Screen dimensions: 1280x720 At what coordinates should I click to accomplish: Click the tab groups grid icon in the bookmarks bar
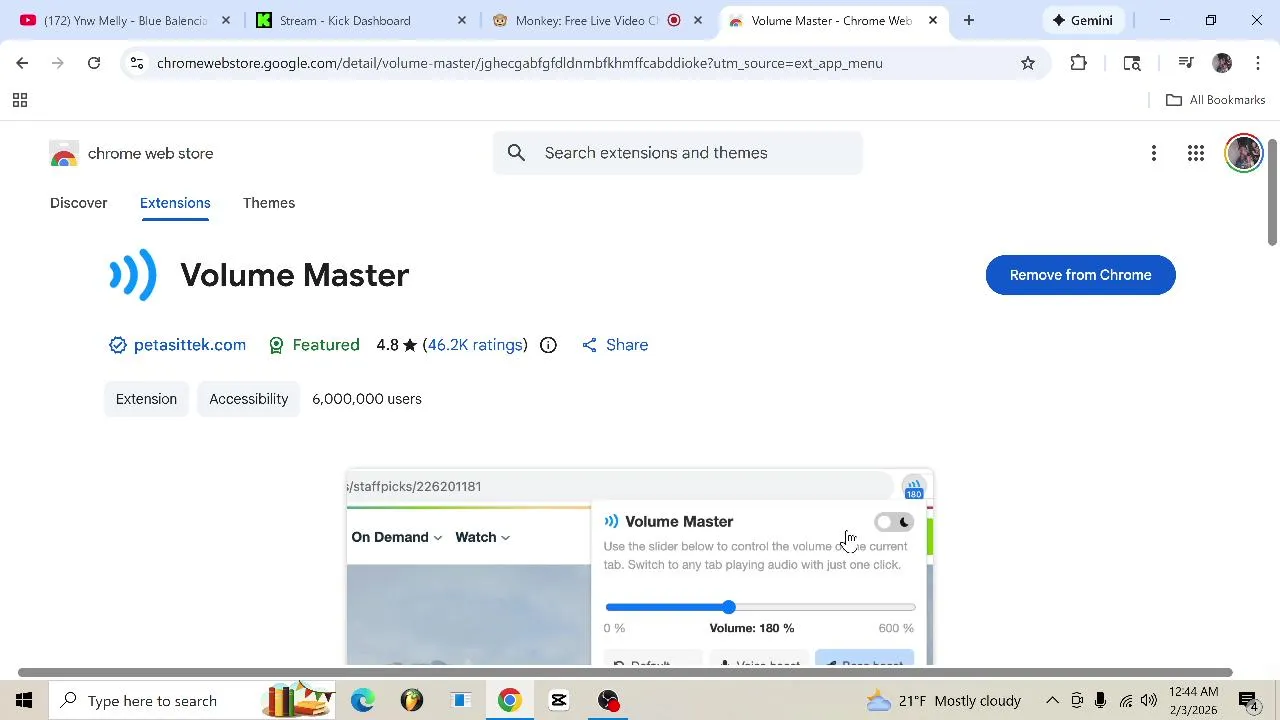[19, 100]
